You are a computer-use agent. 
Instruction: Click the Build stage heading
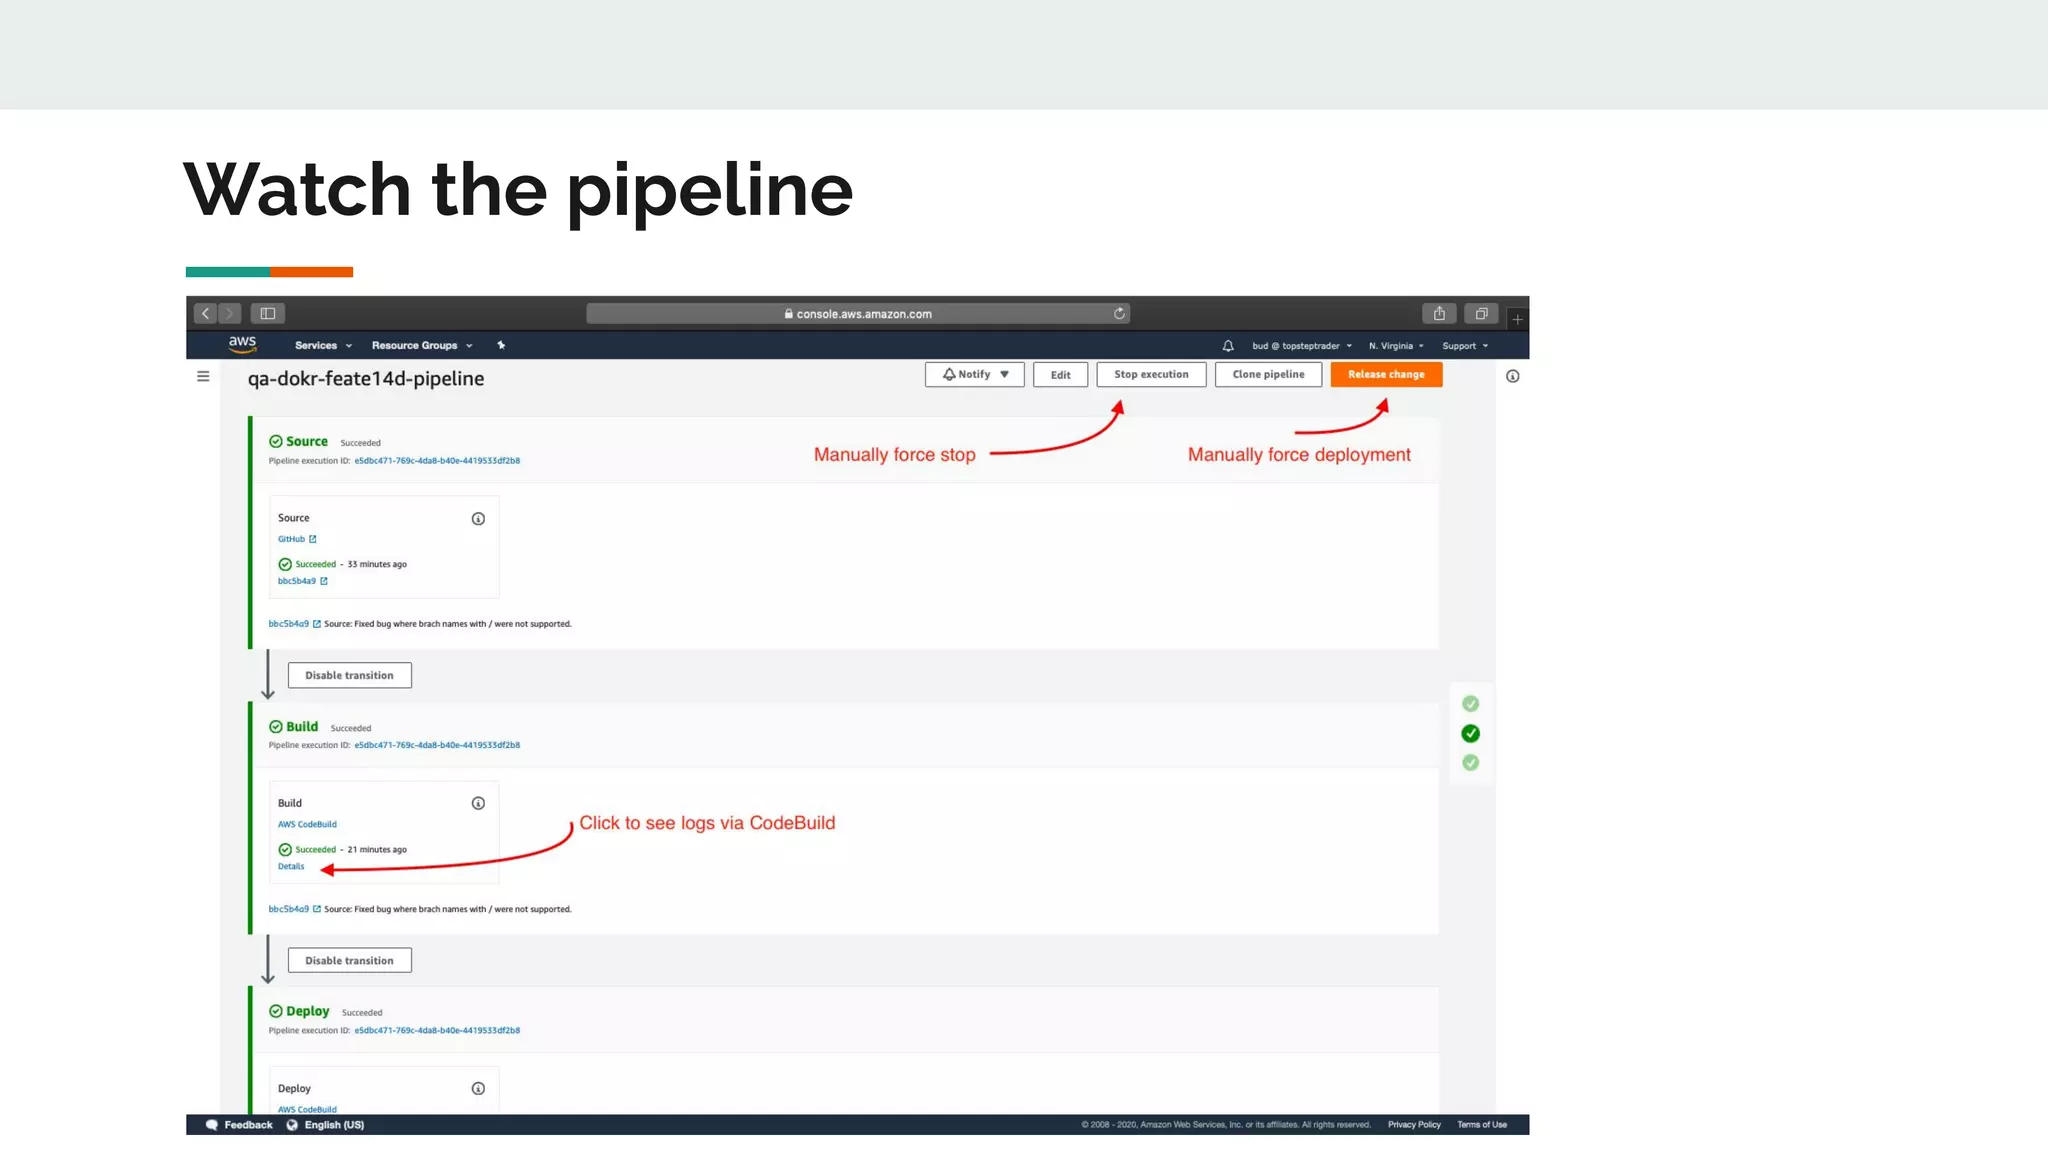click(x=302, y=727)
